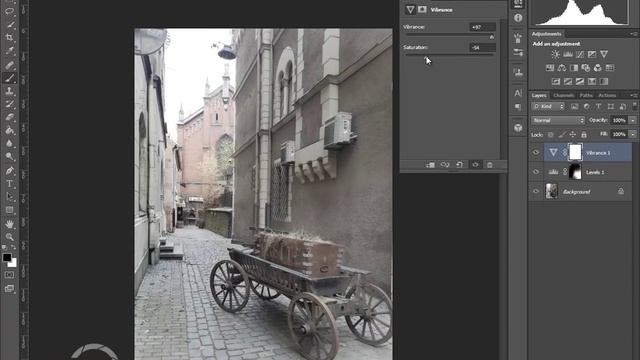Open the Fill slider arrow
This screenshot has height=360, width=640.
(x=633, y=134)
